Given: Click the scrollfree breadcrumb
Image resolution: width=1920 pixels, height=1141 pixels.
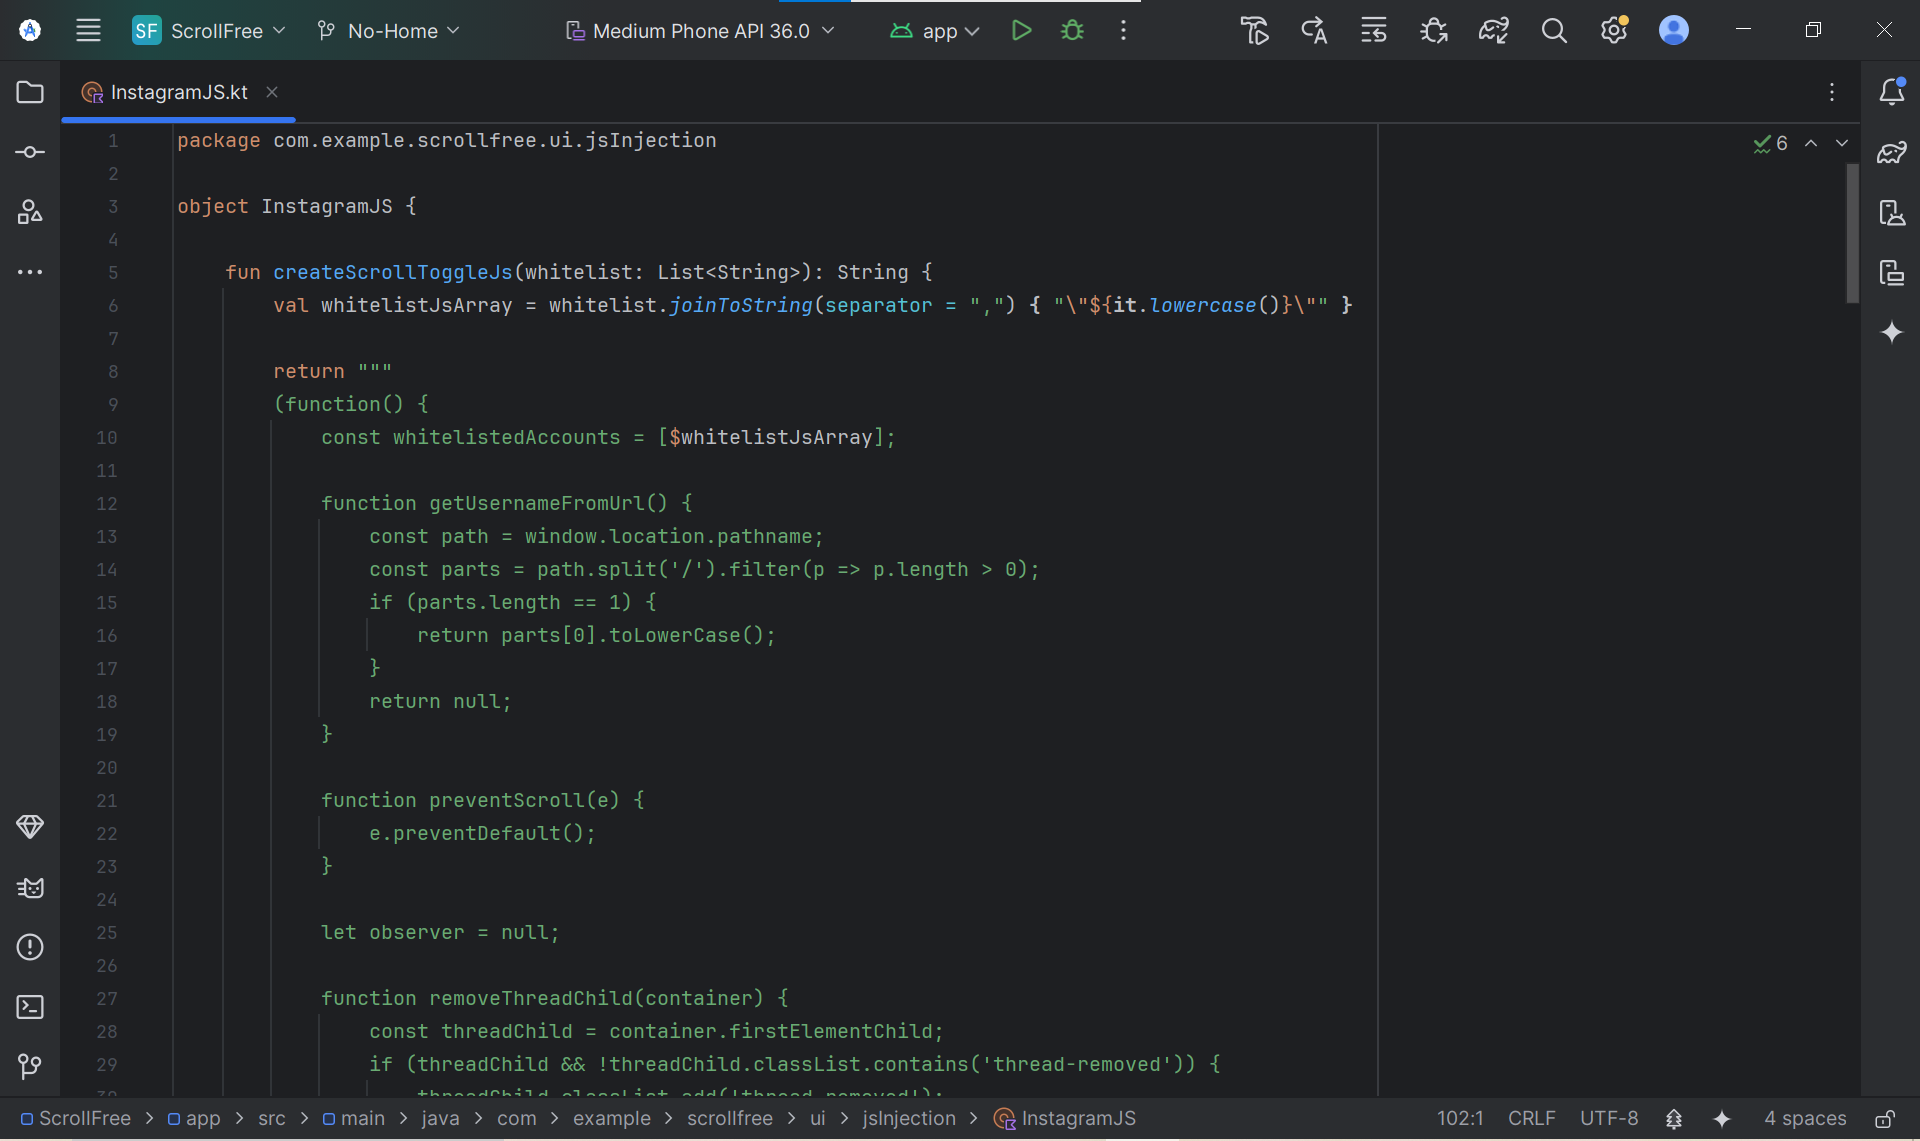Looking at the screenshot, I should click(x=730, y=1118).
